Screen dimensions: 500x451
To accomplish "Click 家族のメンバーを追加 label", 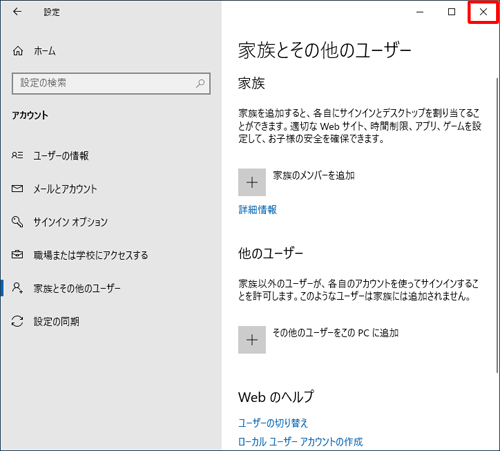I will point(314,175).
